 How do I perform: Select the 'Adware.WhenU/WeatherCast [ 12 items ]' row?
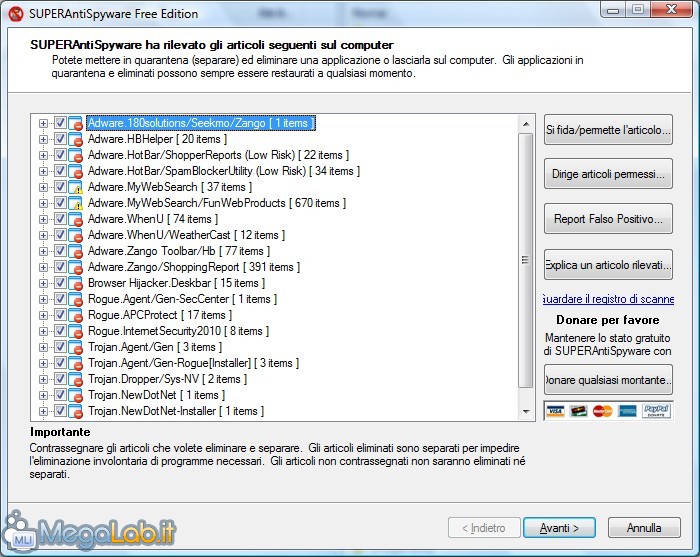(x=186, y=235)
